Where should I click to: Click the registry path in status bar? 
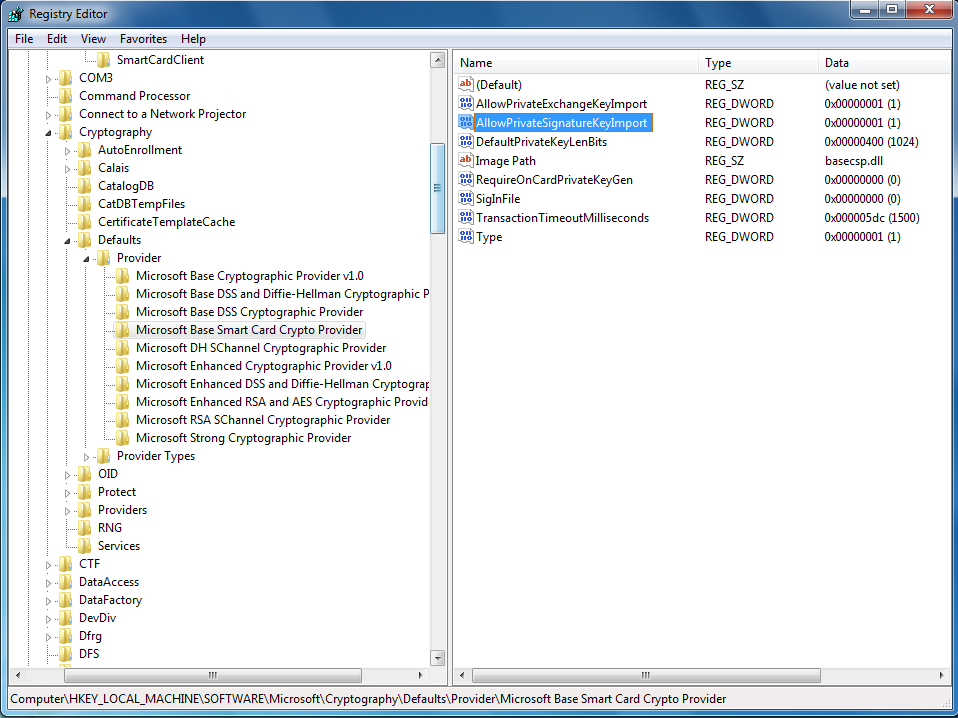pos(368,698)
